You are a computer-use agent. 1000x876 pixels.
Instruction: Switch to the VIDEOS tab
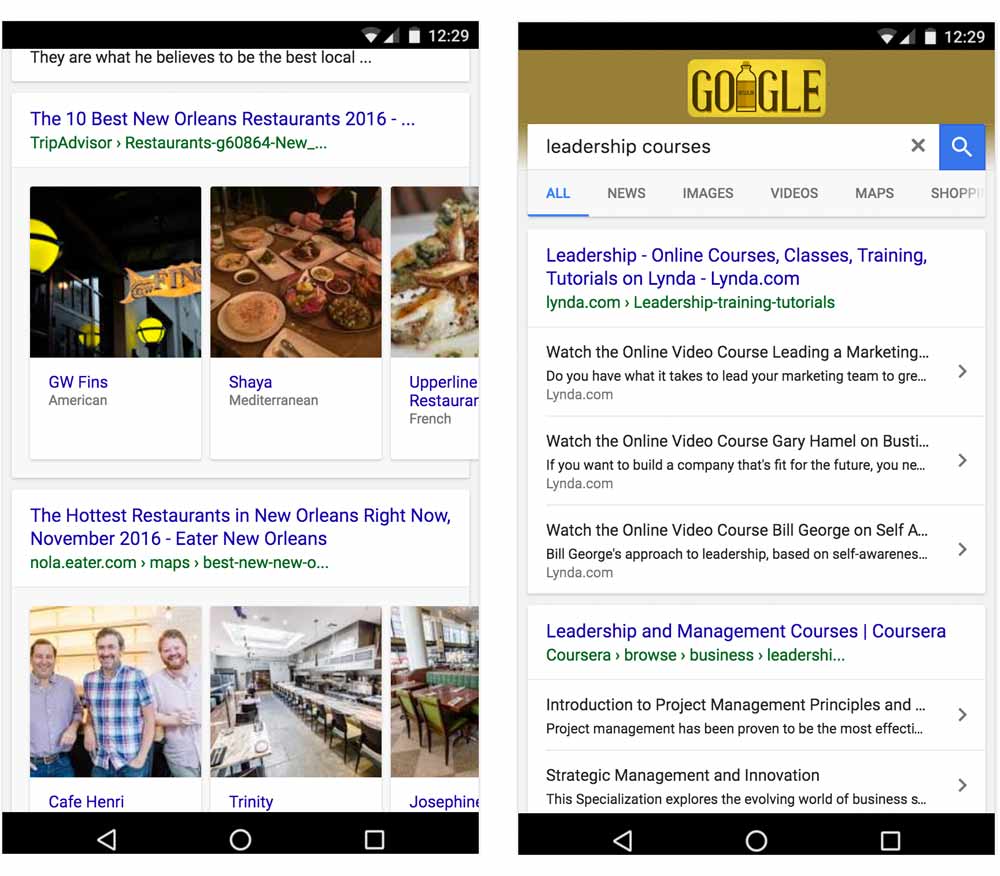pyautogui.click(x=794, y=193)
